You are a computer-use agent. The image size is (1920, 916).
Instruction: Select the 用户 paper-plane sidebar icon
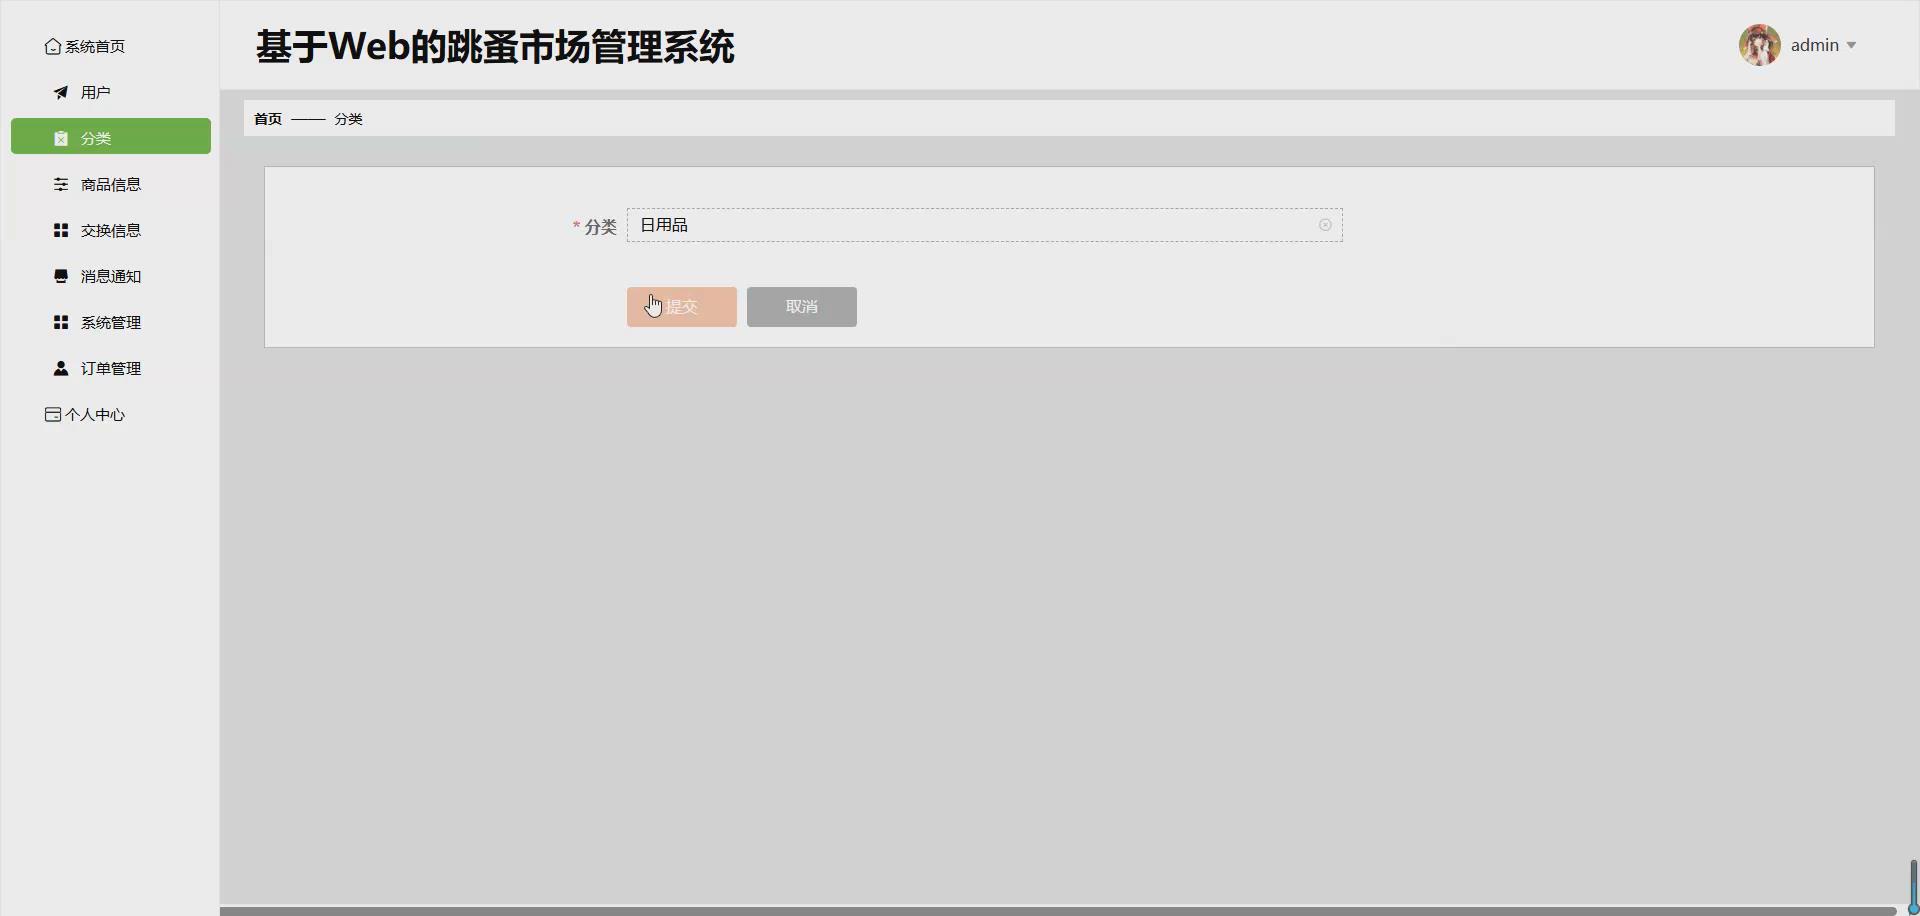click(x=60, y=91)
